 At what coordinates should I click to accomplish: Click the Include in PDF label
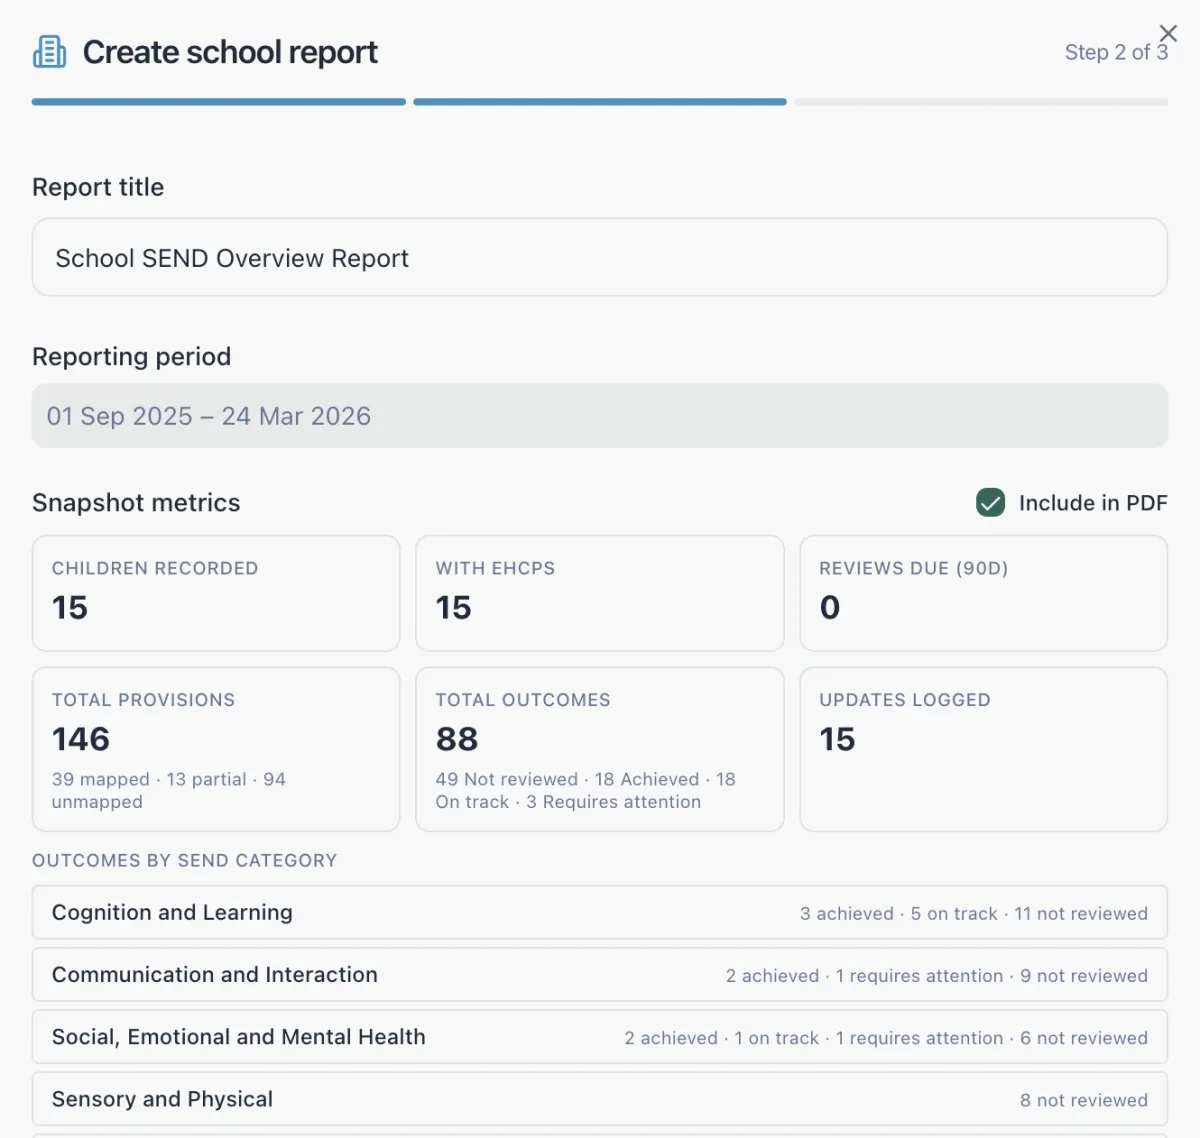pyautogui.click(x=1092, y=503)
